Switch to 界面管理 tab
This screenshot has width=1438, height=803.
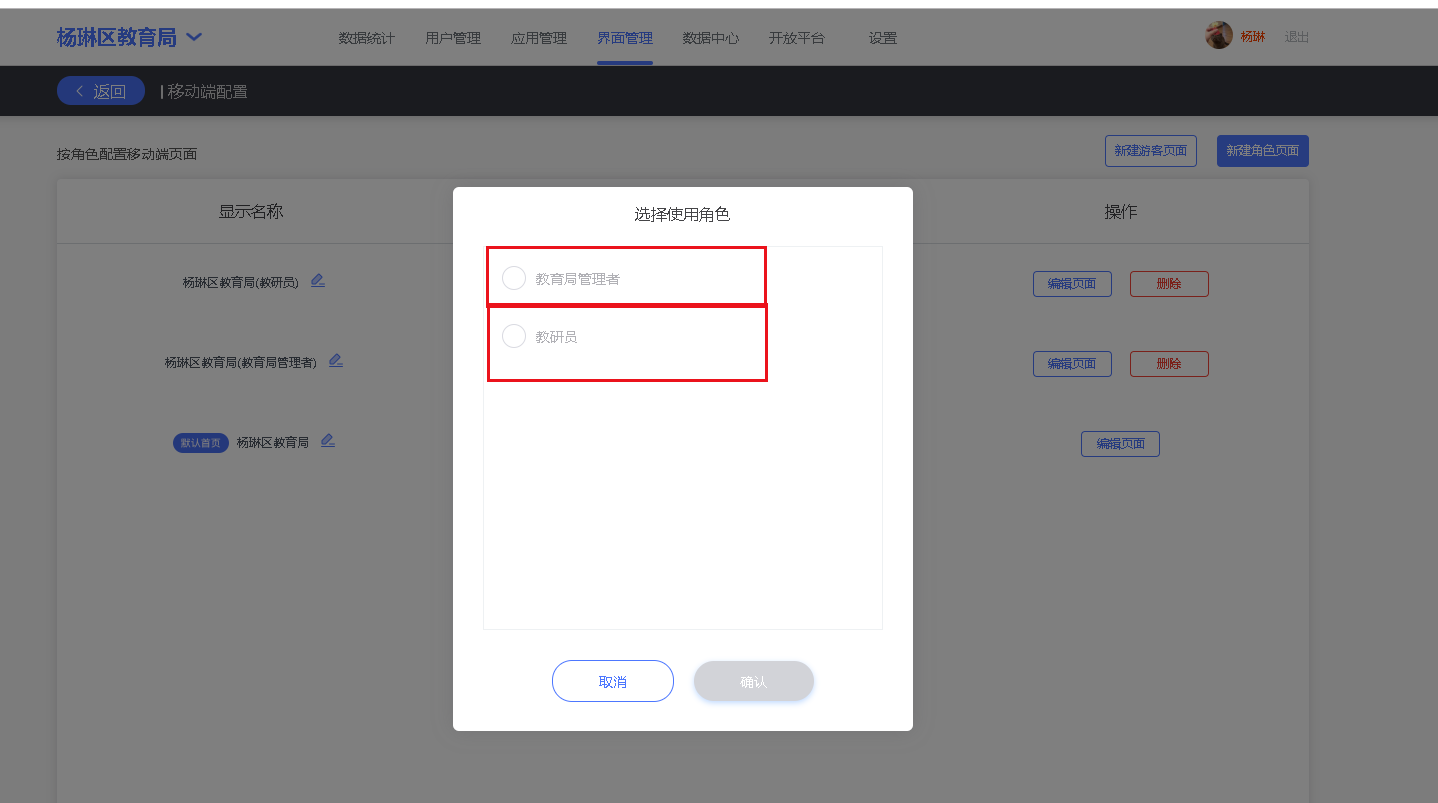(625, 38)
